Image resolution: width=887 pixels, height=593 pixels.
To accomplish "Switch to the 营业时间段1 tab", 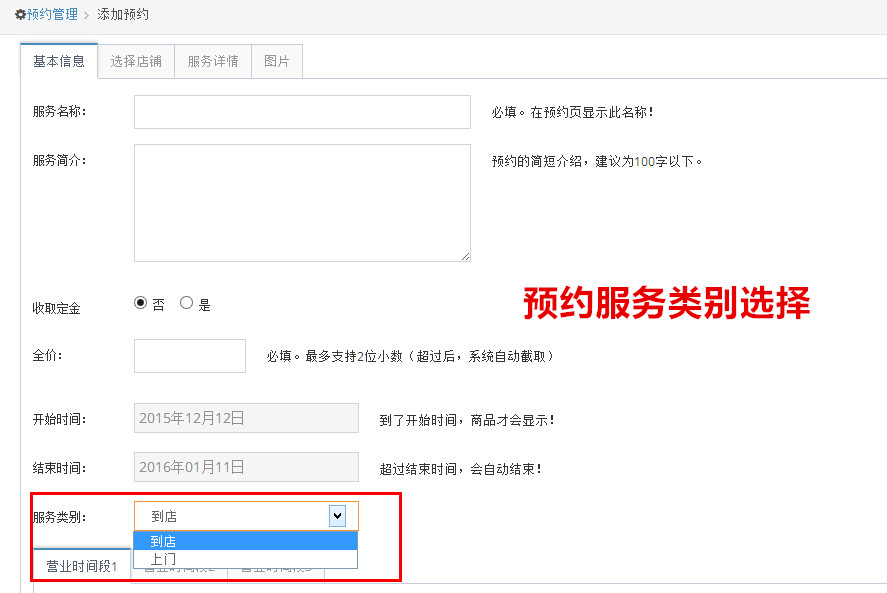I will 82,566.
